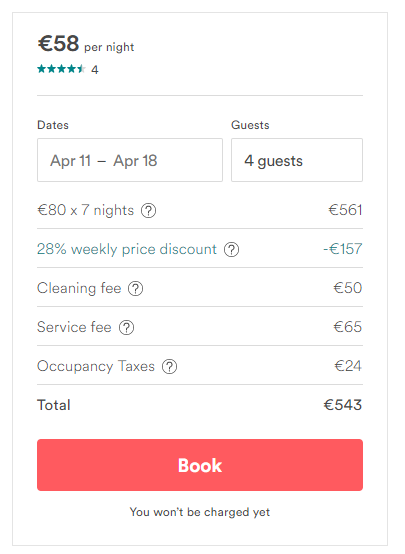Click the Occupancy Taxes question mark icon

tap(169, 367)
